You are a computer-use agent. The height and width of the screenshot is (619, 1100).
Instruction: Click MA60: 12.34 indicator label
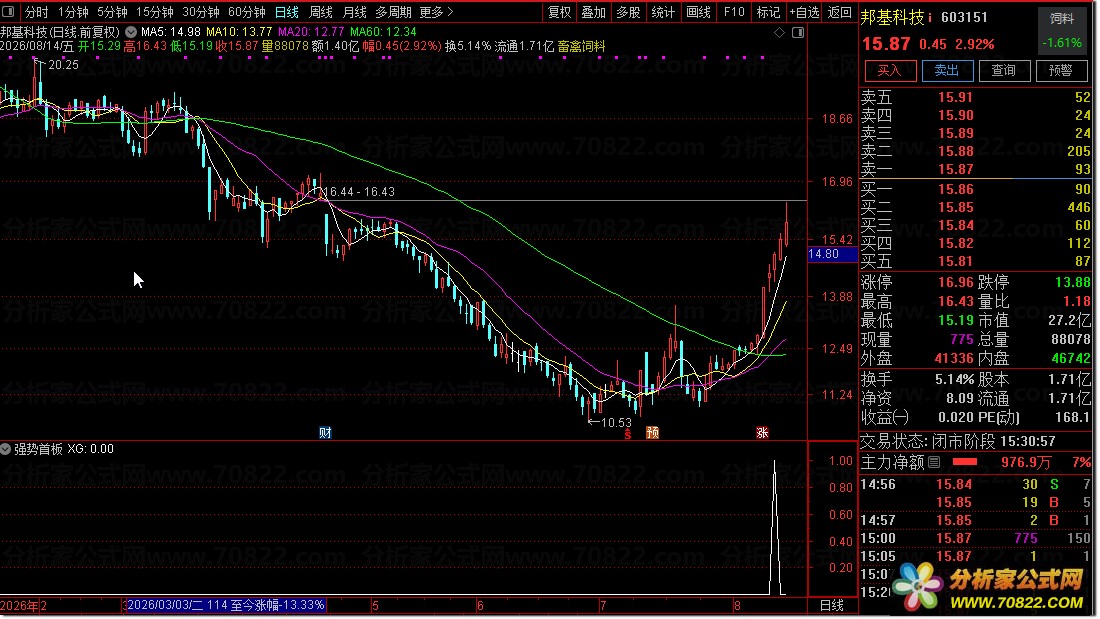point(383,32)
